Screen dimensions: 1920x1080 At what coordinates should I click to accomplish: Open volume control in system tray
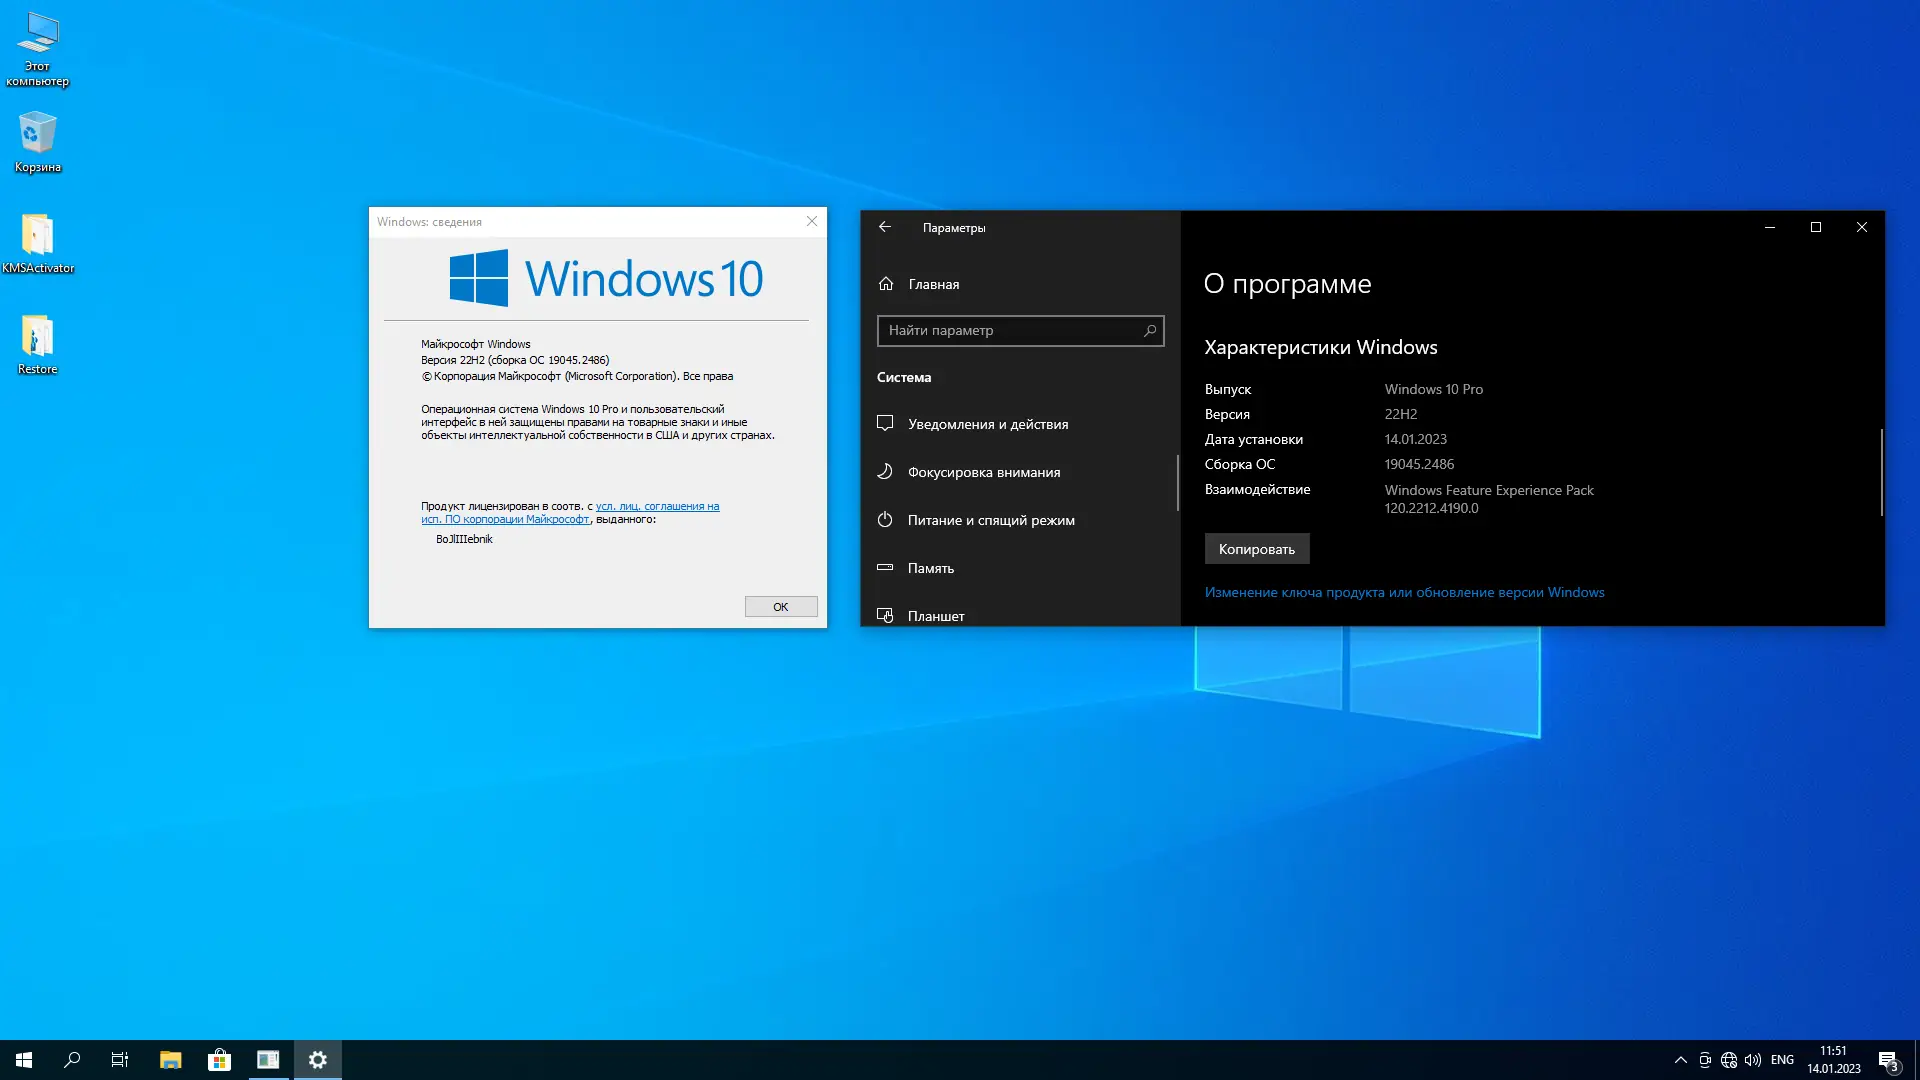1753,1060
